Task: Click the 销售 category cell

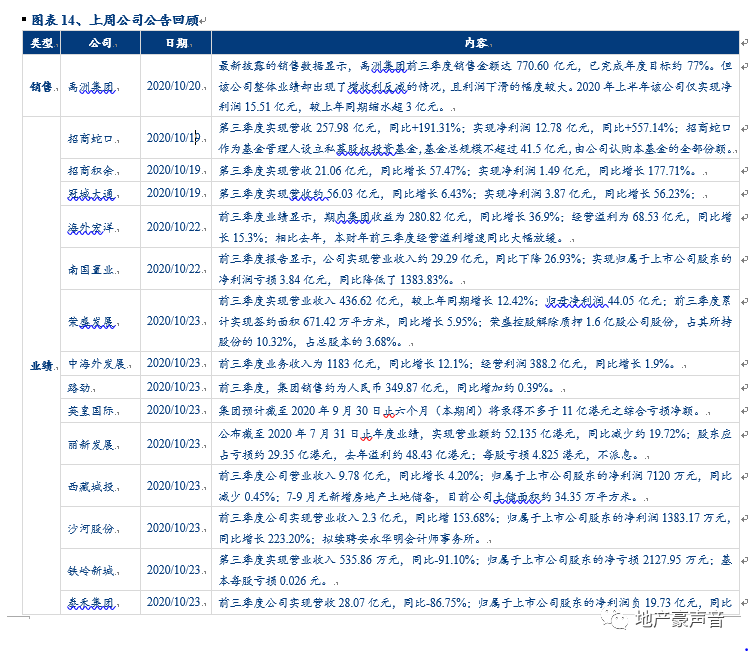Action: [x=42, y=86]
